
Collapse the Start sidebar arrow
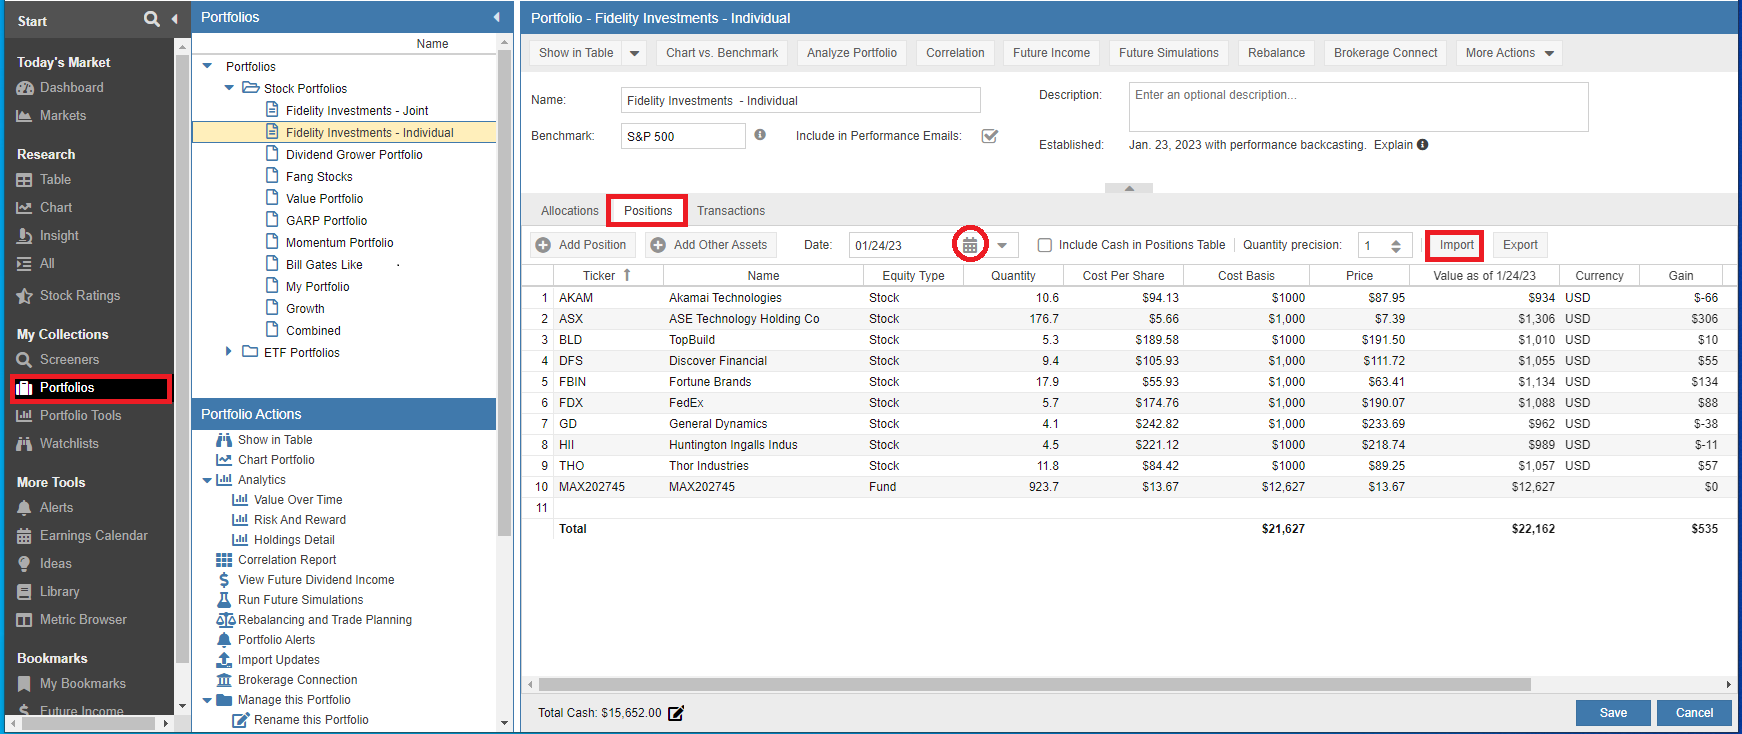coord(174,19)
